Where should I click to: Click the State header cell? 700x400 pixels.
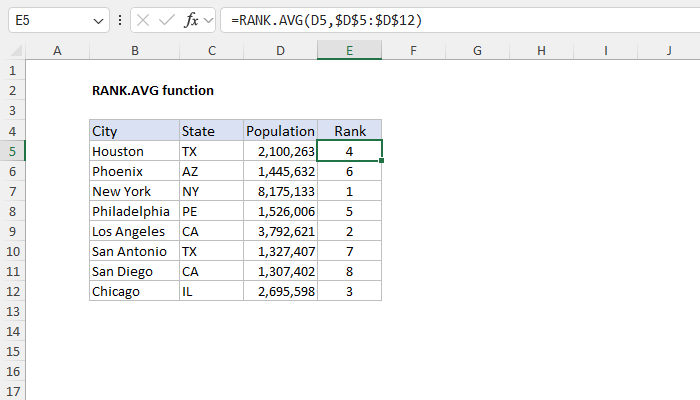click(x=212, y=131)
